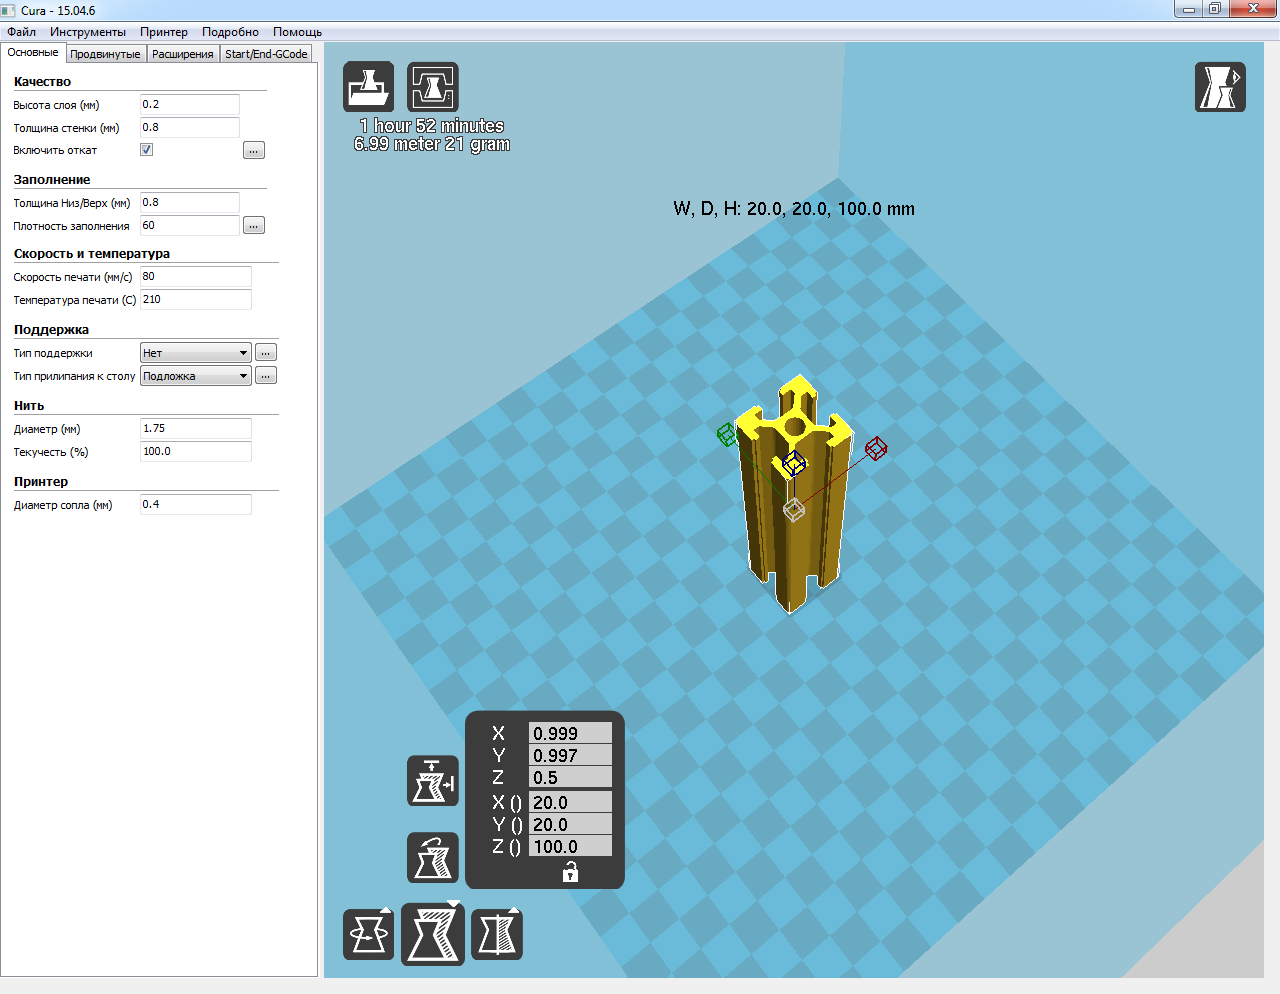This screenshot has width=1280, height=994.
Task: Open the Тип прилипания к столу dropdown
Action: click(x=196, y=376)
